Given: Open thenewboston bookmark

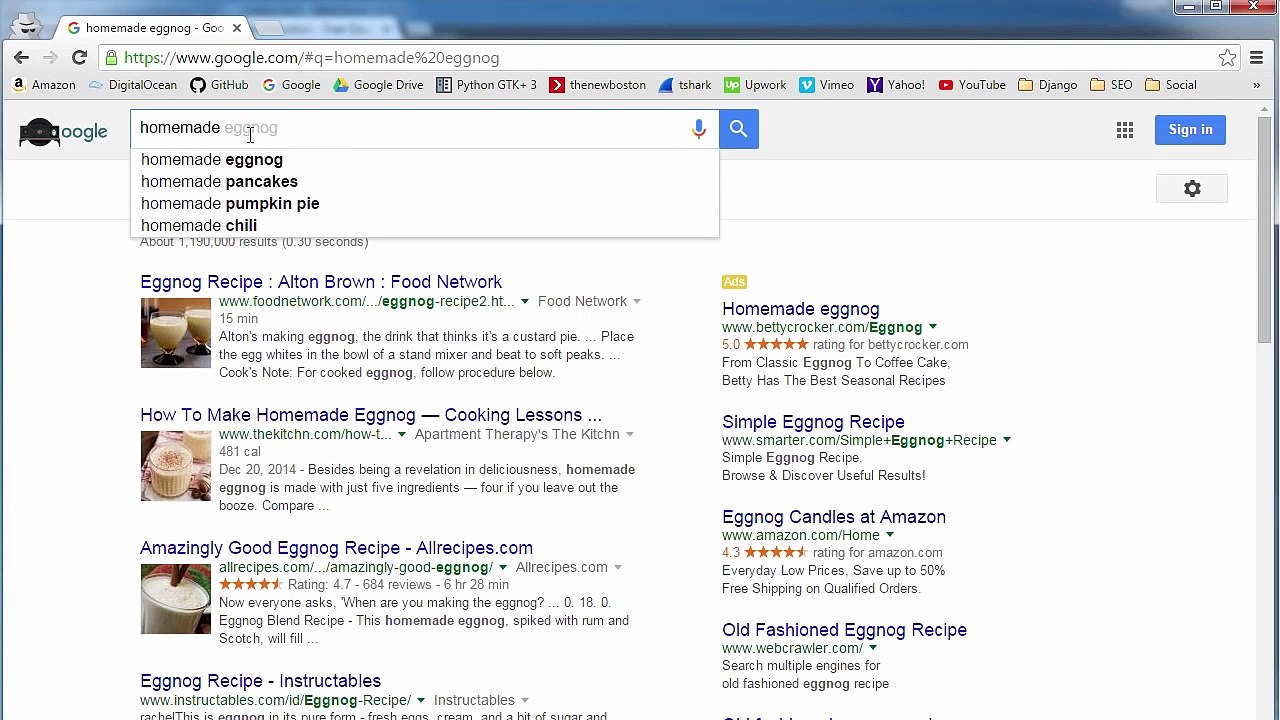Looking at the screenshot, I should (598, 85).
